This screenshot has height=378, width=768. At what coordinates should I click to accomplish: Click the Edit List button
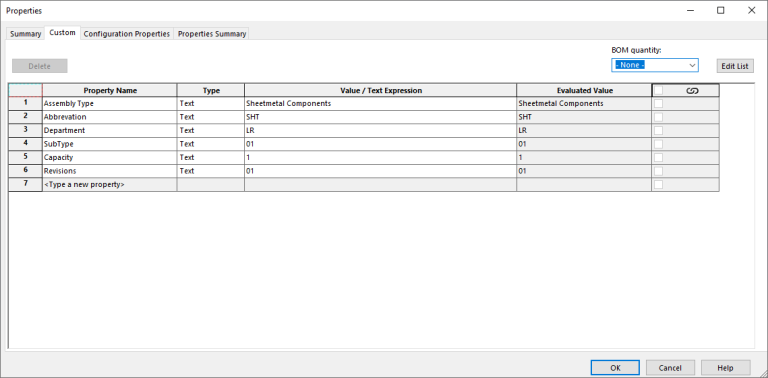(x=735, y=66)
